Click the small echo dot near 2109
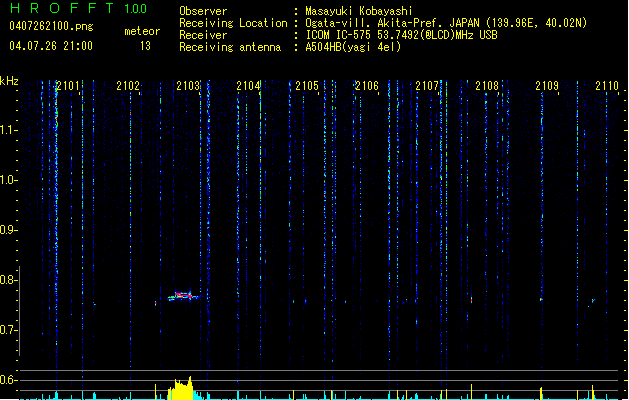Image resolution: width=629 pixels, height=400 pixels. coord(541,299)
